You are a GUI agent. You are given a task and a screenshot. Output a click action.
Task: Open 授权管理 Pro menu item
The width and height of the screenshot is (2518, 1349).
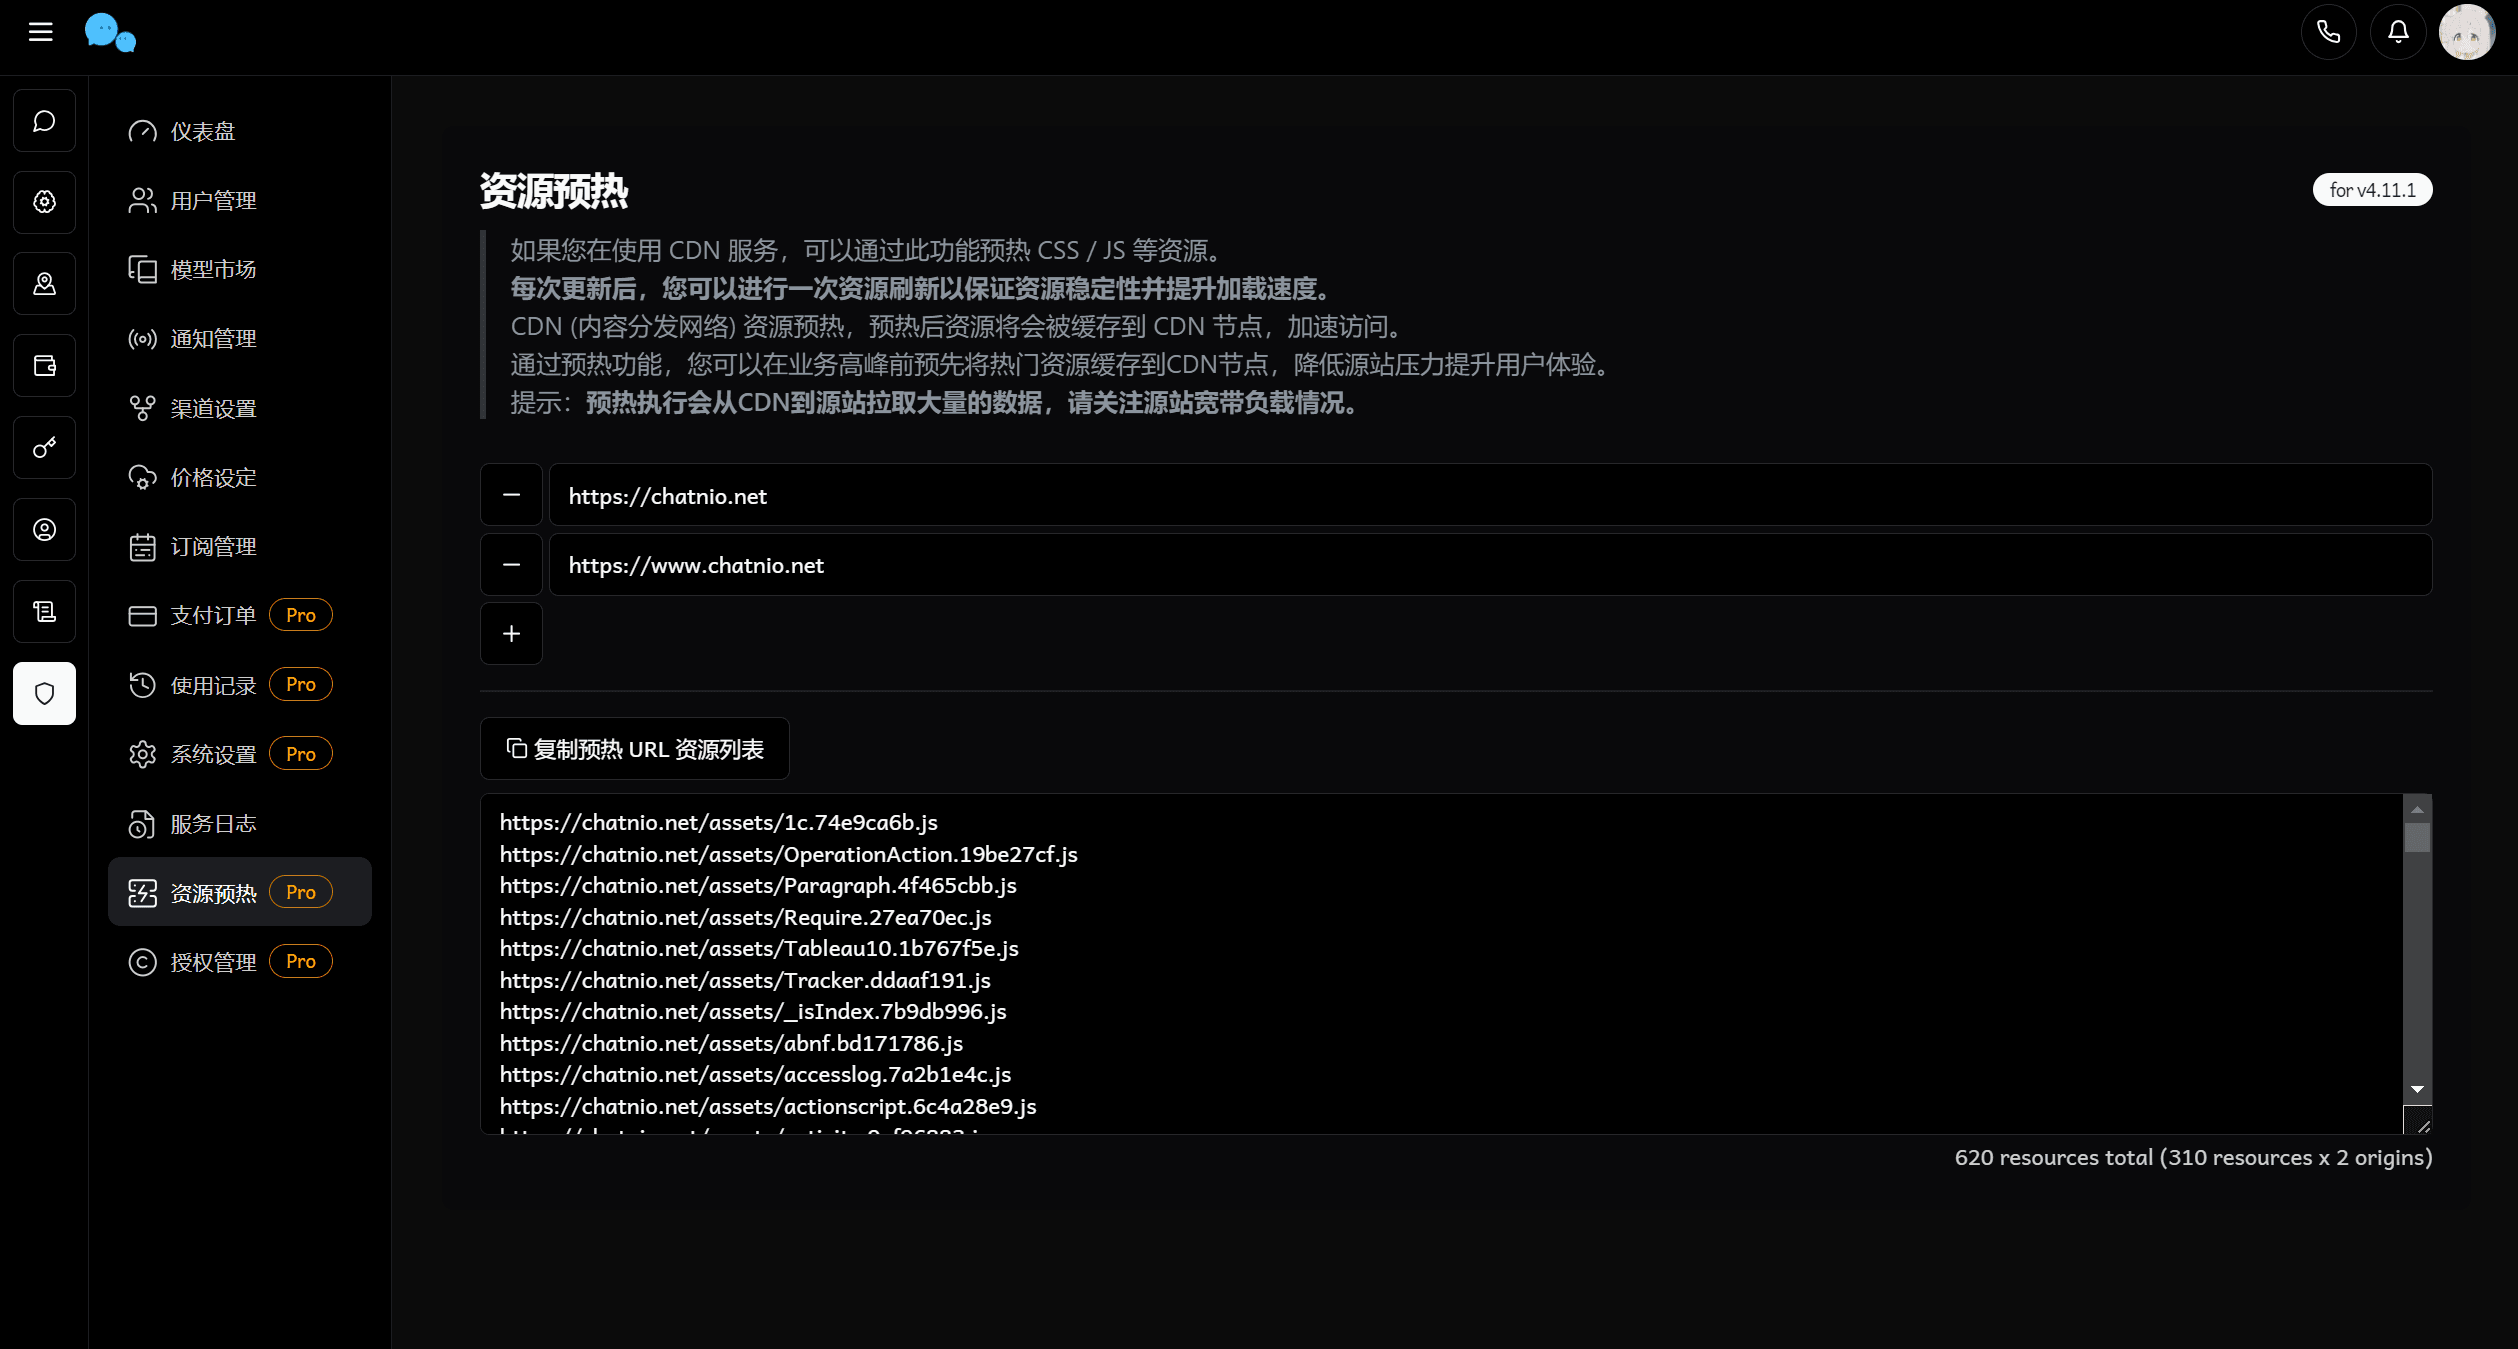point(240,961)
